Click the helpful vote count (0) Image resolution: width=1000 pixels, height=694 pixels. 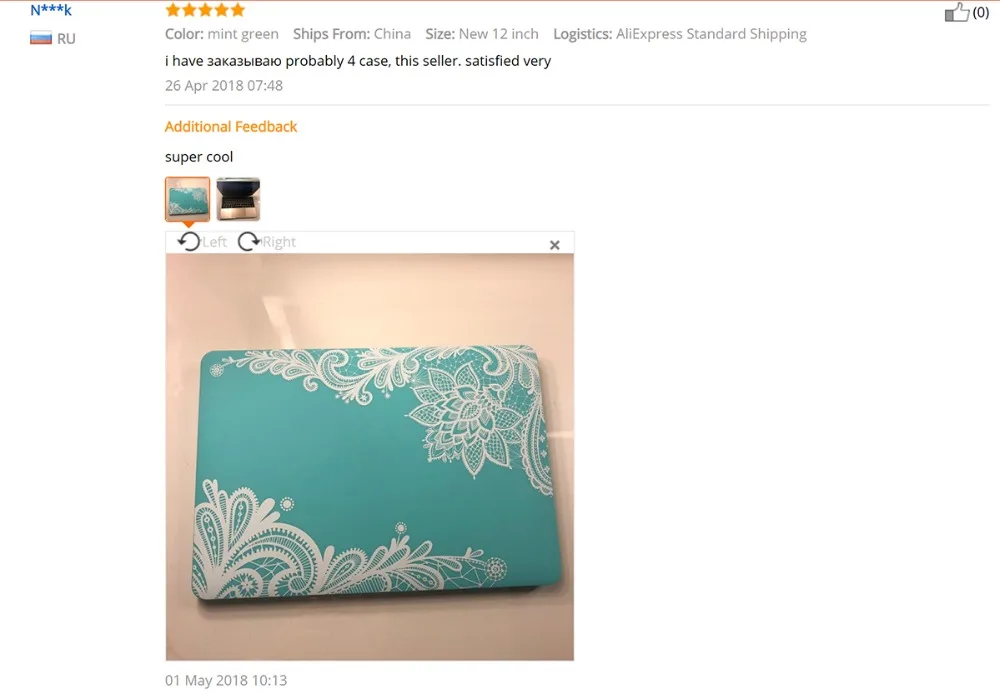click(x=981, y=12)
